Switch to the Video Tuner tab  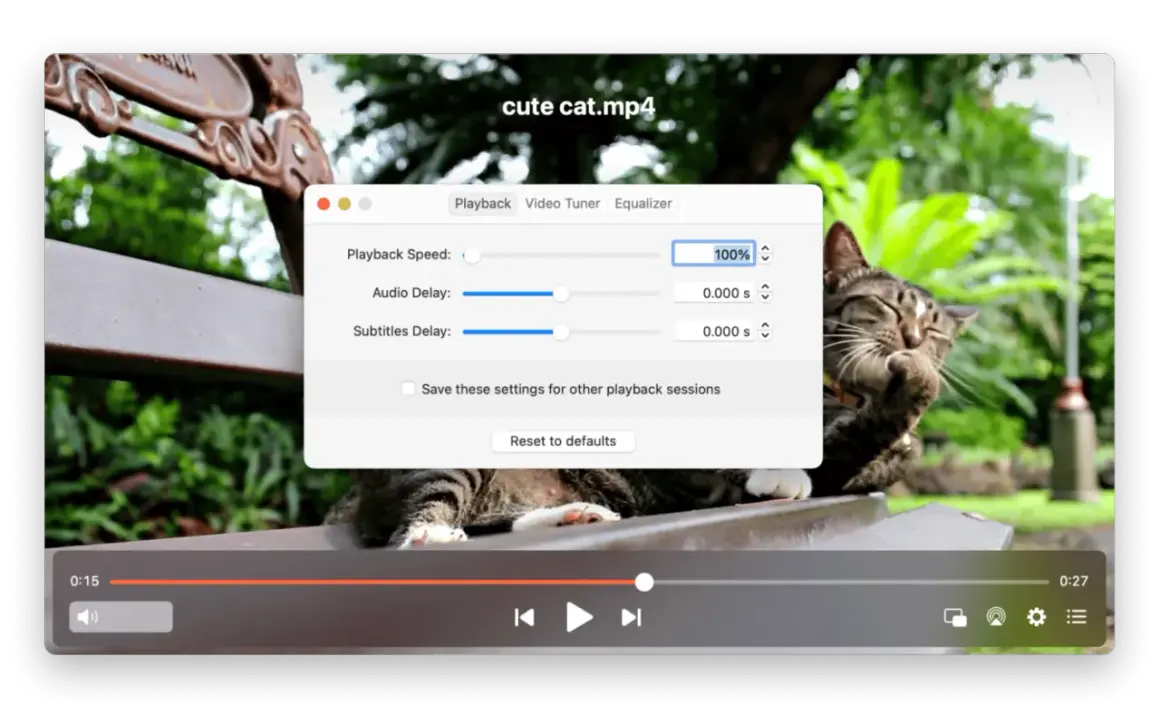click(562, 203)
